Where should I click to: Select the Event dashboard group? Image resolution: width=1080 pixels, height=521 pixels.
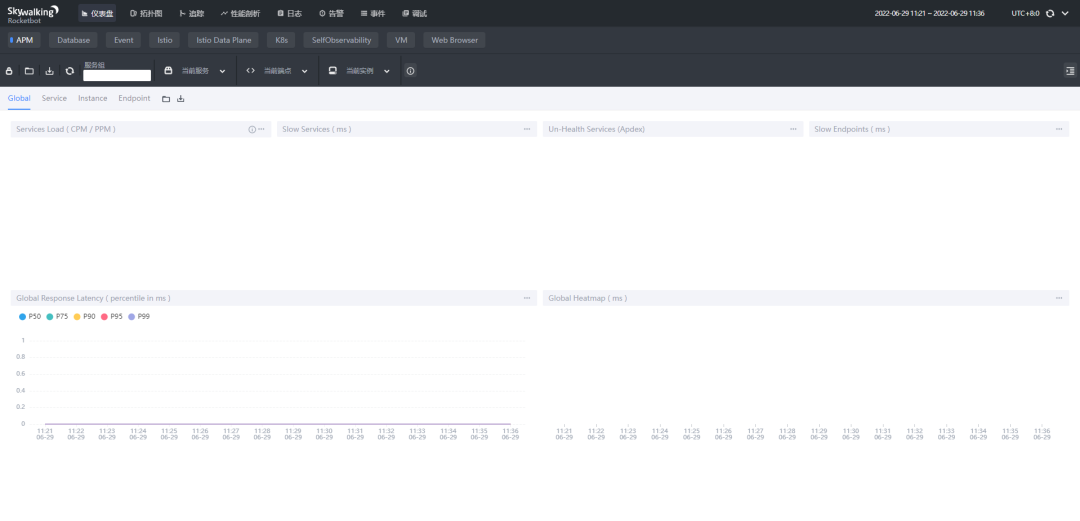click(x=124, y=40)
